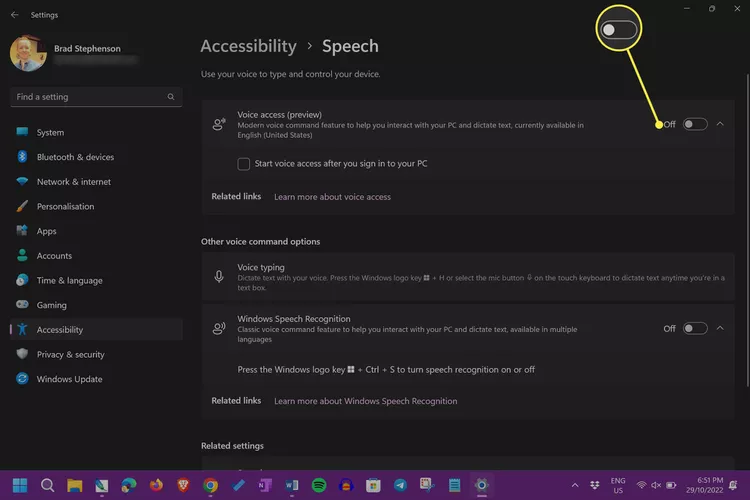Click the Other voice command options heading

click(x=260, y=242)
